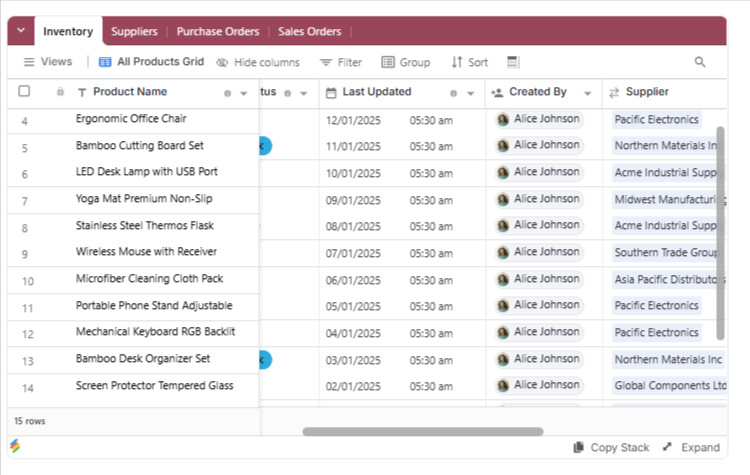Click the info dot in Last Updated header

pyautogui.click(x=453, y=93)
